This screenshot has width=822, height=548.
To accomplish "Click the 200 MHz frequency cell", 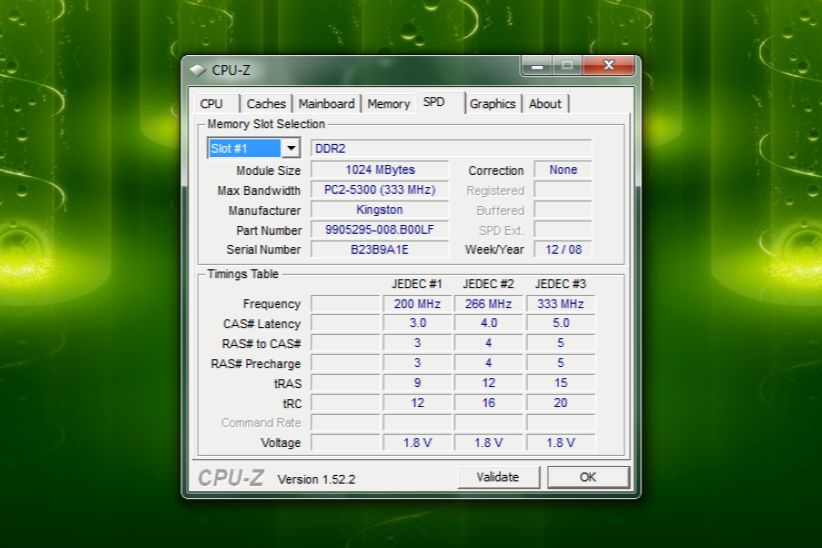I will pos(417,304).
